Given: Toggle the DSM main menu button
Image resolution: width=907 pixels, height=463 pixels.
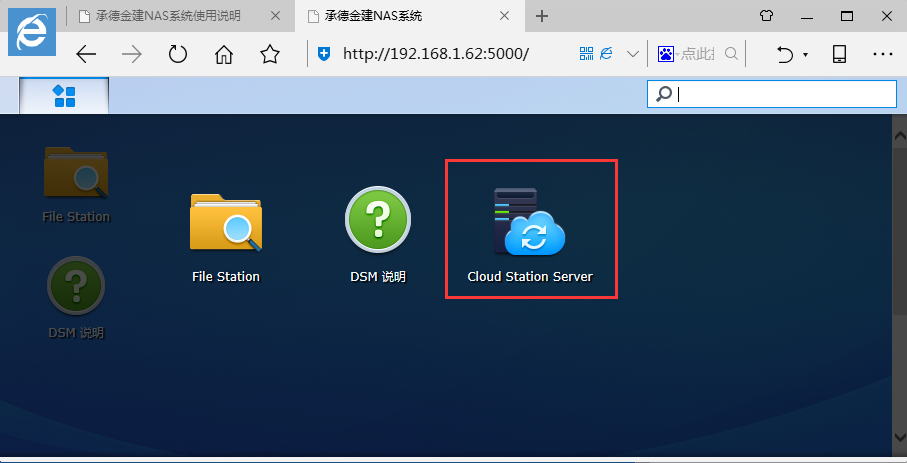Looking at the screenshot, I should (64, 95).
